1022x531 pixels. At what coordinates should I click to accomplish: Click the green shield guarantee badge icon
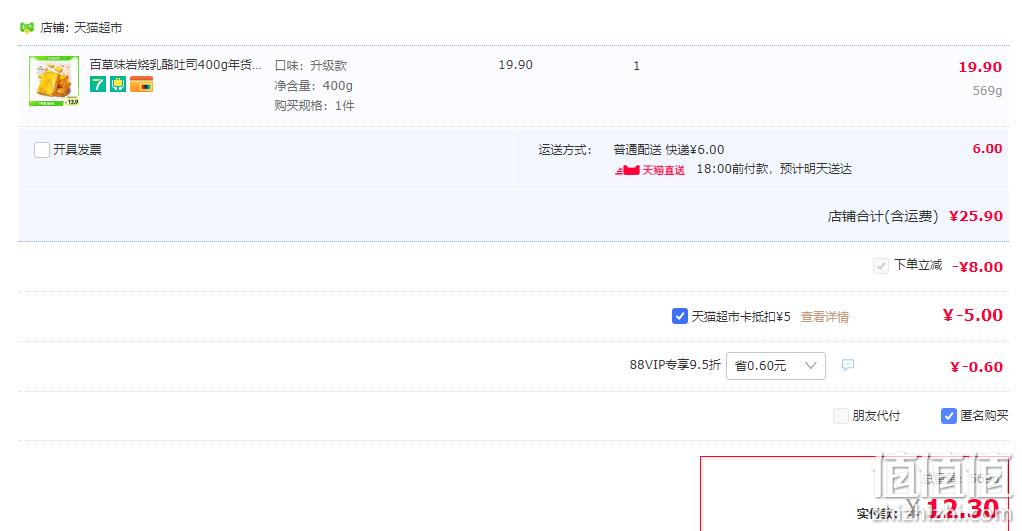[118, 84]
